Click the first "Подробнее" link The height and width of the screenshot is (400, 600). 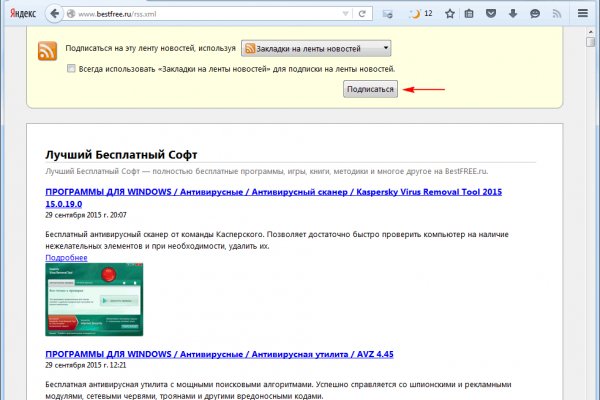click(66, 258)
